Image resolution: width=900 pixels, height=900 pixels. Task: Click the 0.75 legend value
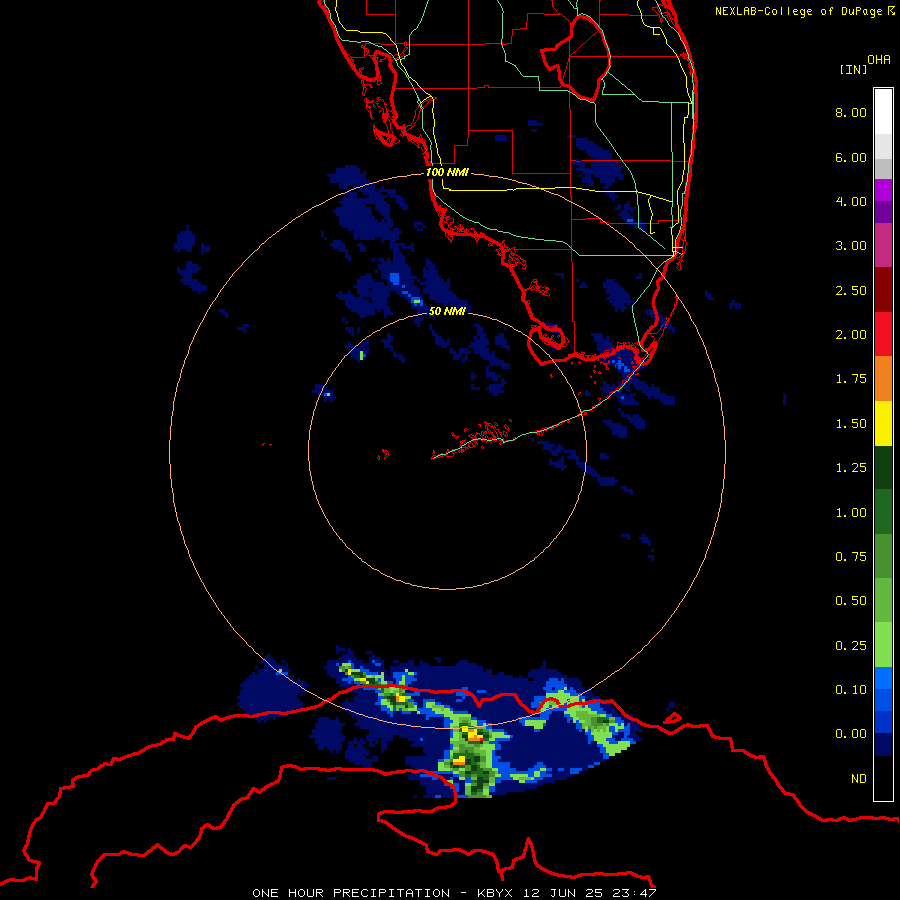[851, 557]
